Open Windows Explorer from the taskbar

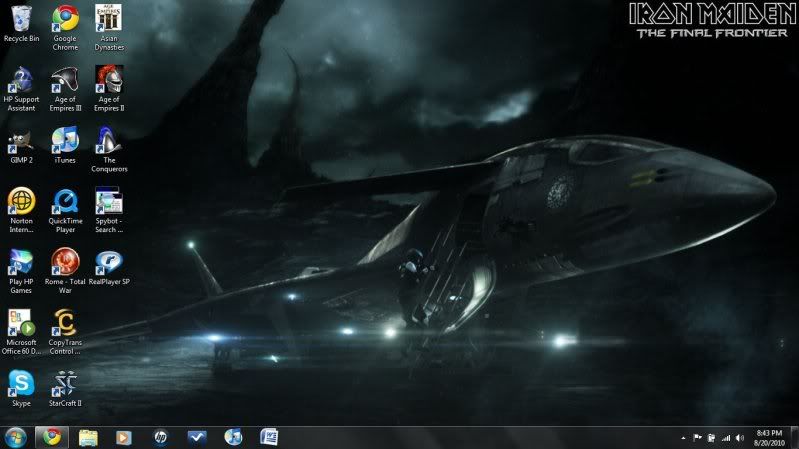88,437
